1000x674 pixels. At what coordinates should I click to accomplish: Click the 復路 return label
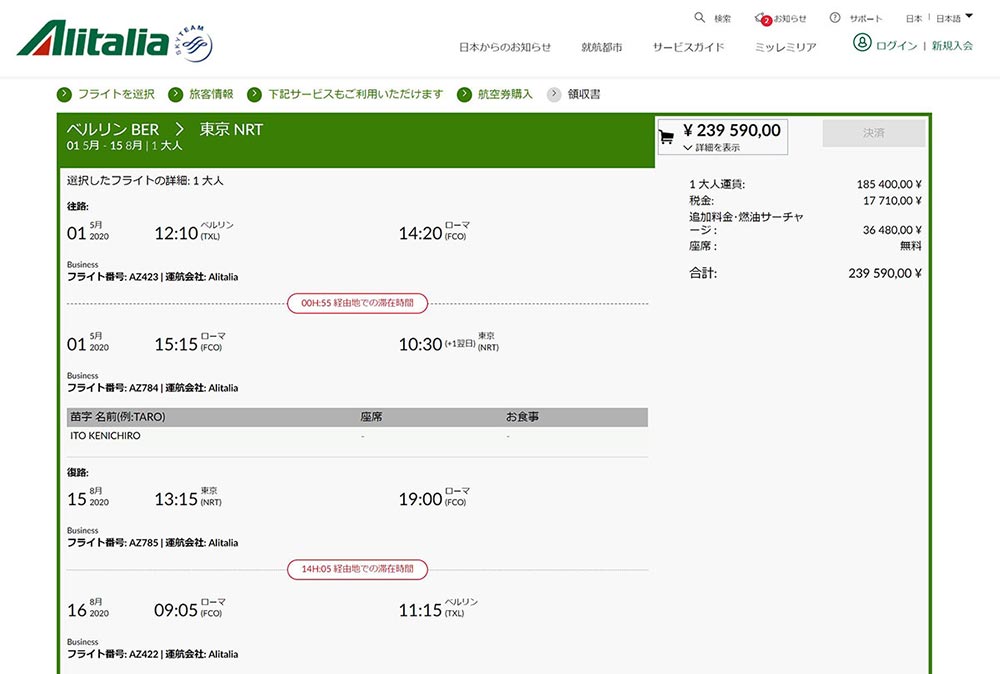tap(78, 473)
